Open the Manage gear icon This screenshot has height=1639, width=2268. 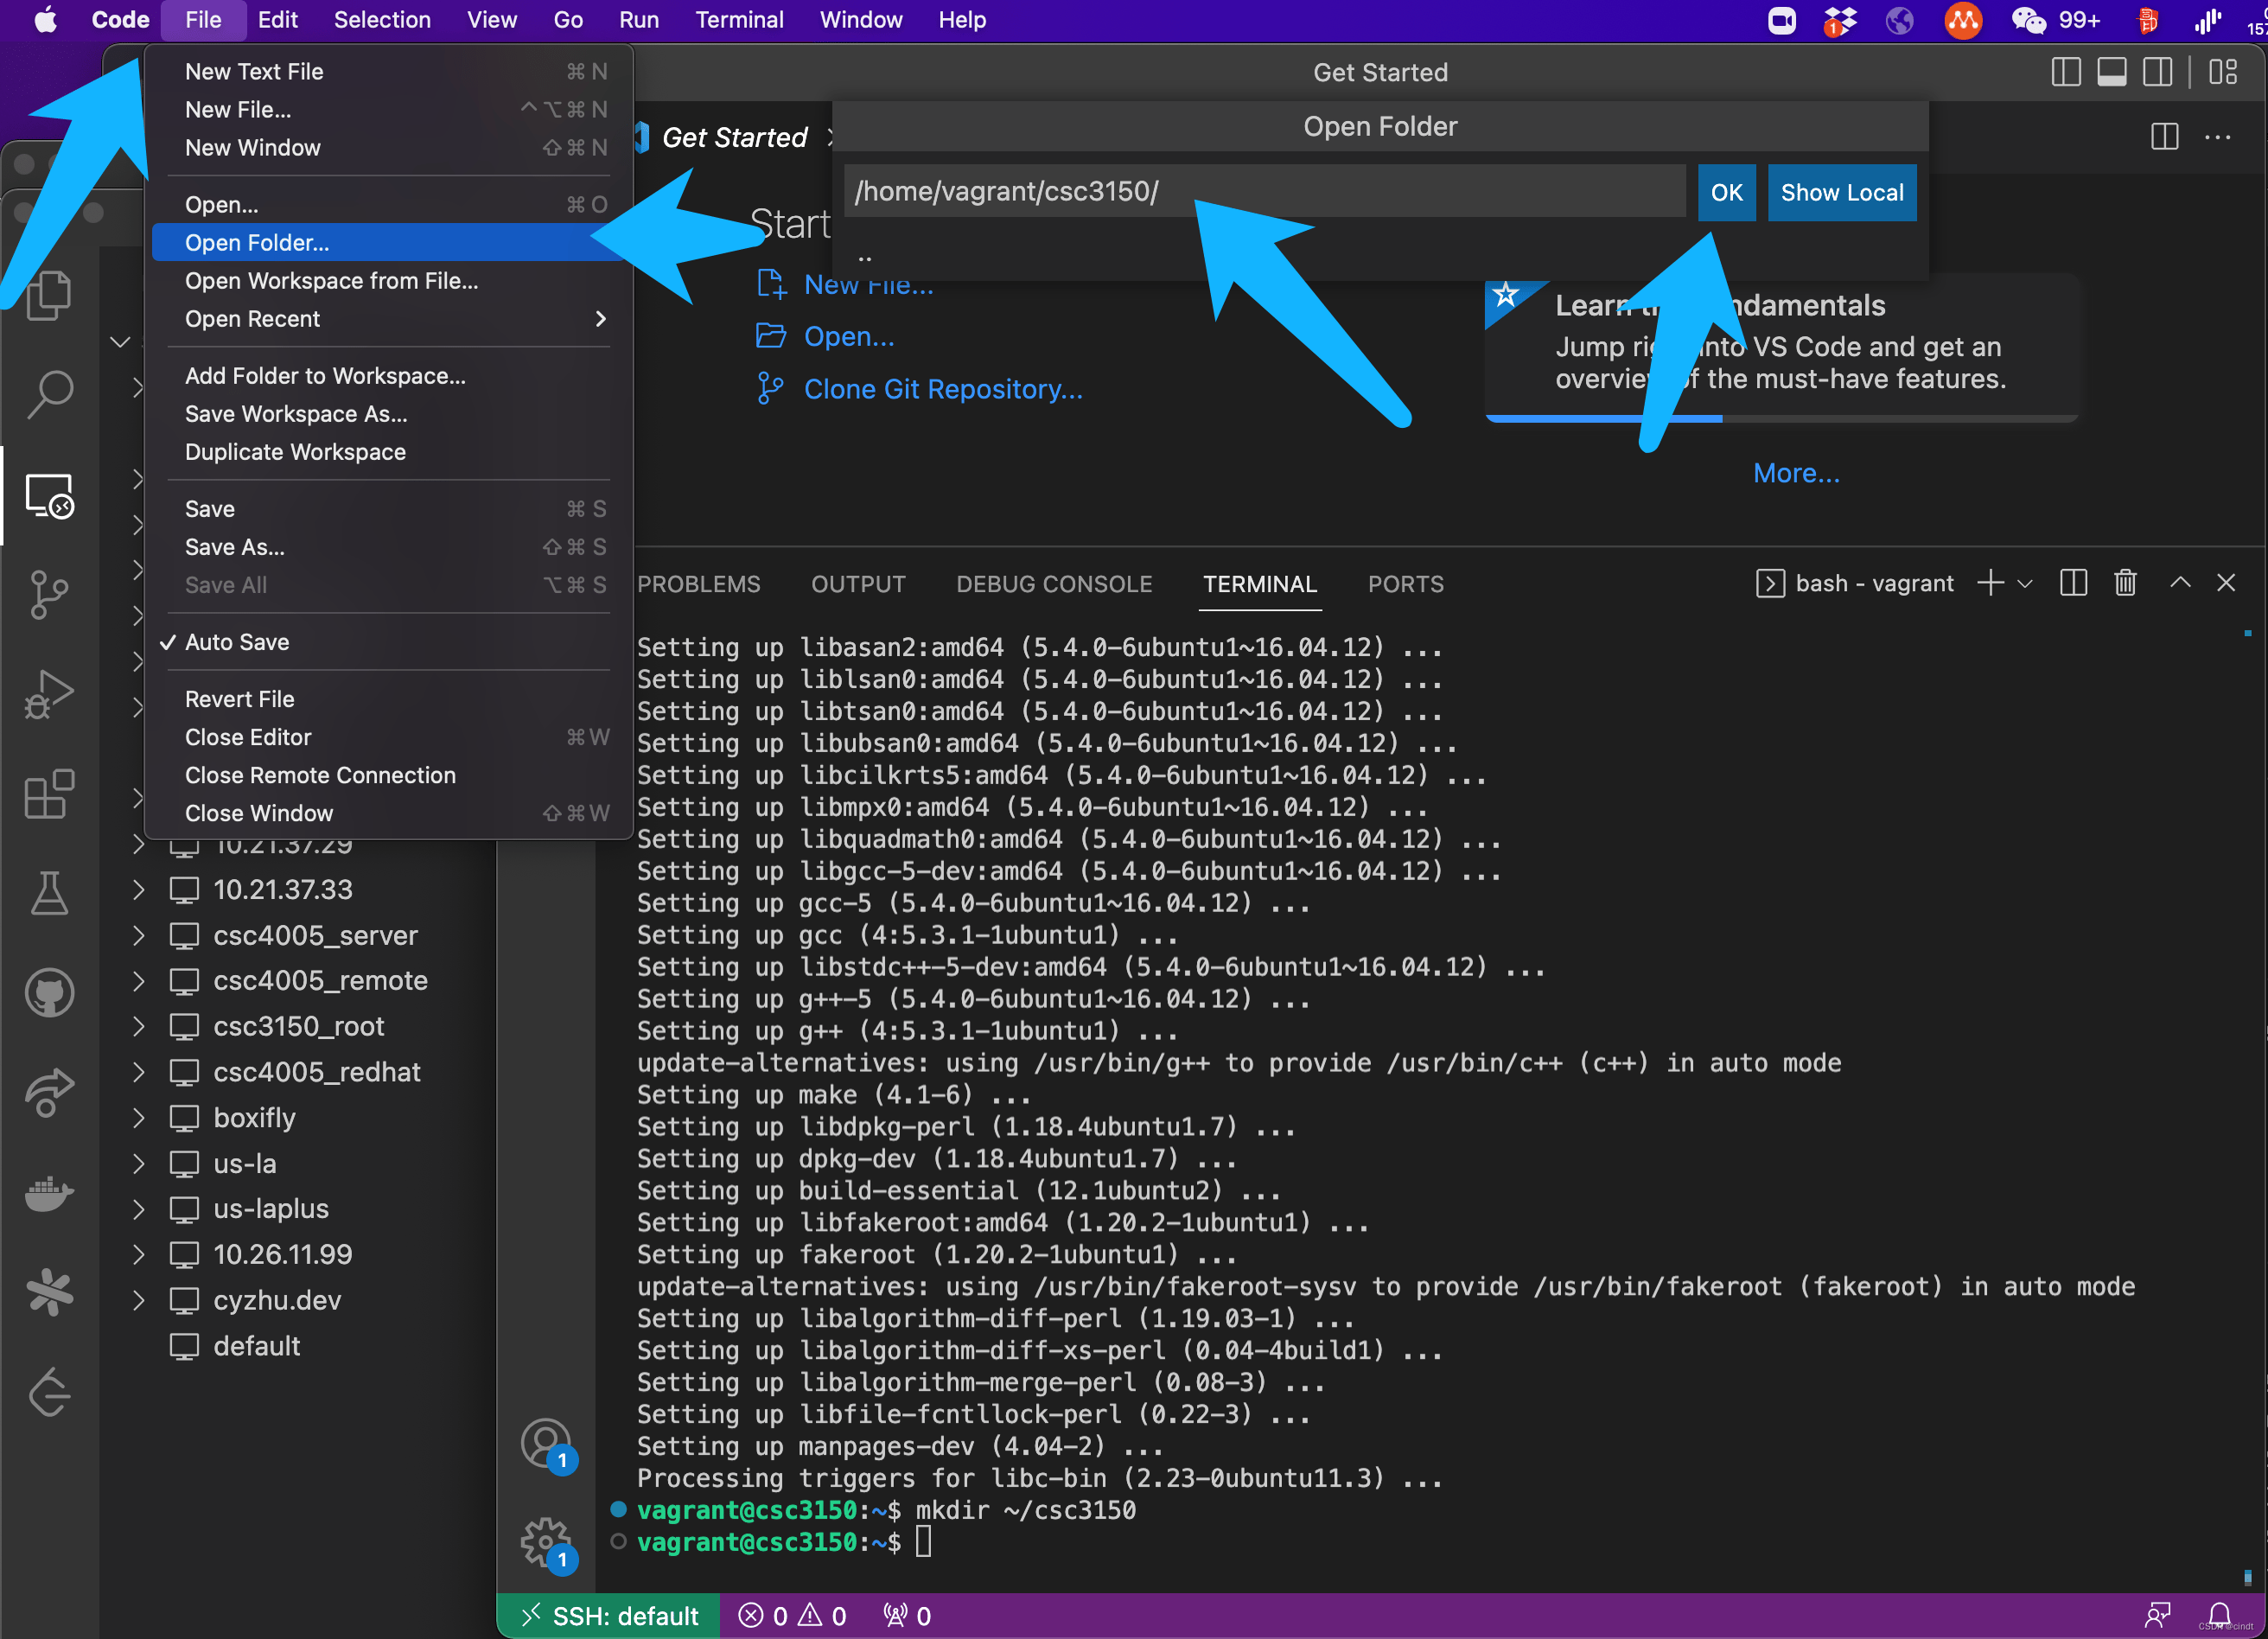click(x=545, y=1541)
